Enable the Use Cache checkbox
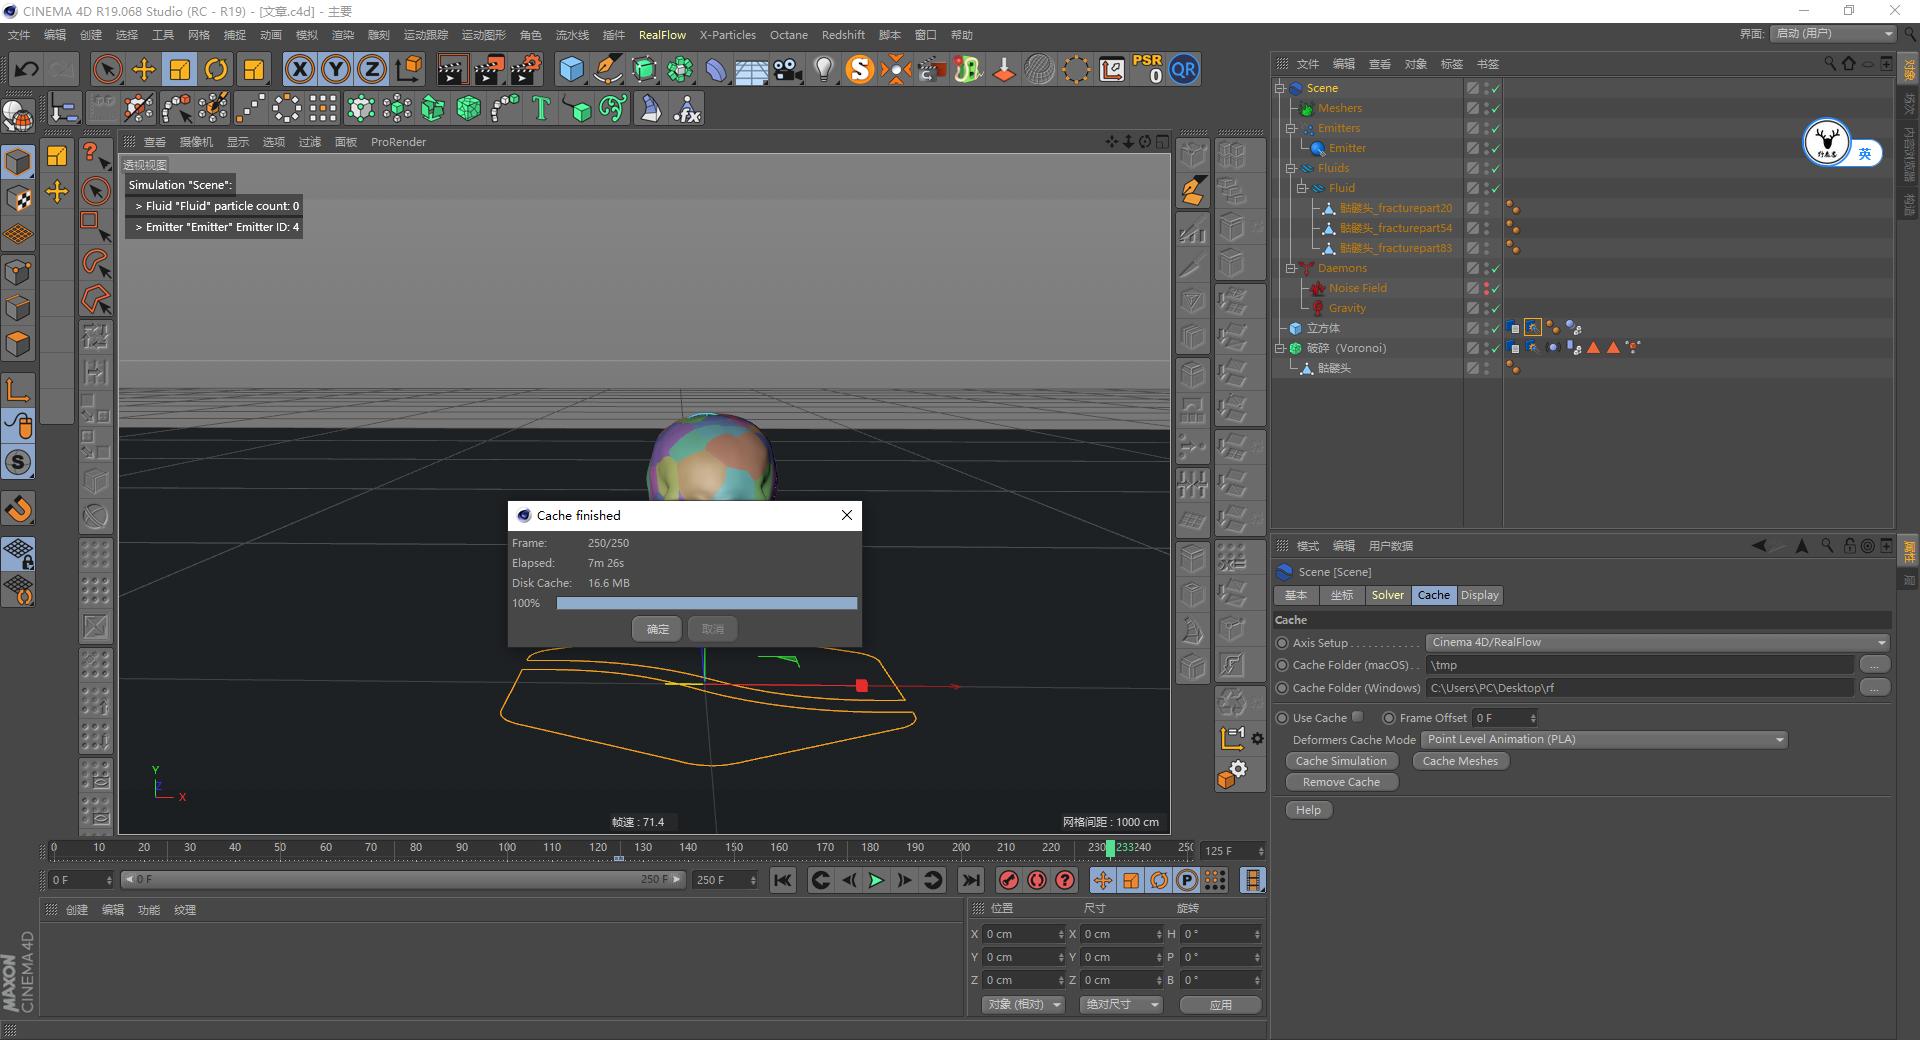The image size is (1920, 1040). point(1358,717)
